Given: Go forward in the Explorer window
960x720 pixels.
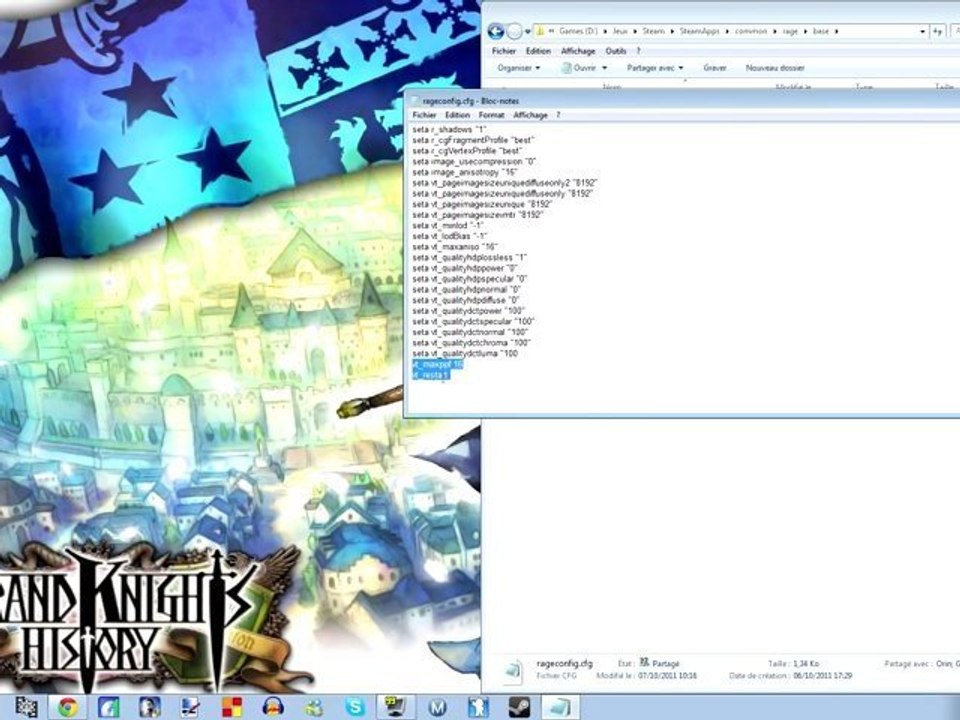Looking at the screenshot, I should pyautogui.click(x=514, y=31).
